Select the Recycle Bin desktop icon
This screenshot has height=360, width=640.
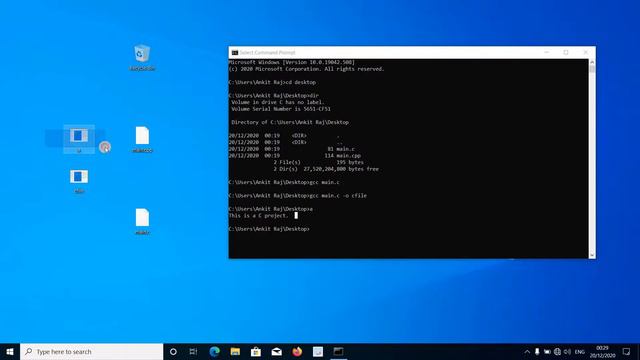[142, 58]
